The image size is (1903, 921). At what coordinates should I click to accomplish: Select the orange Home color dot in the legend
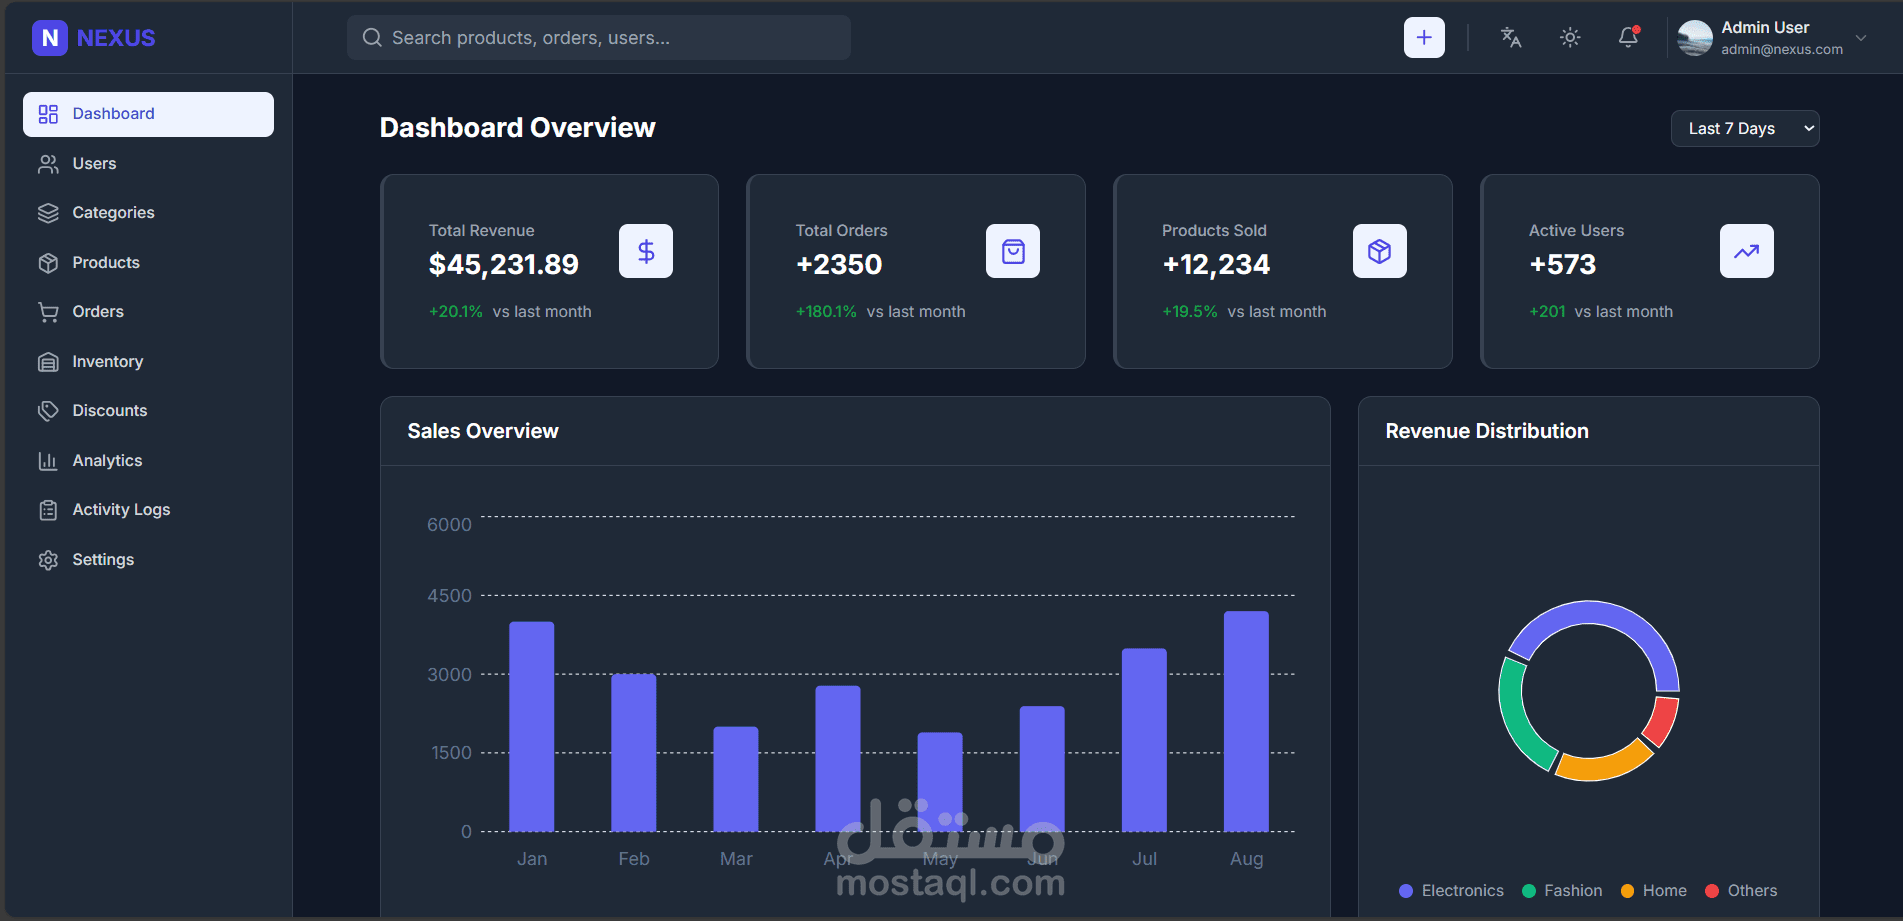(1628, 890)
